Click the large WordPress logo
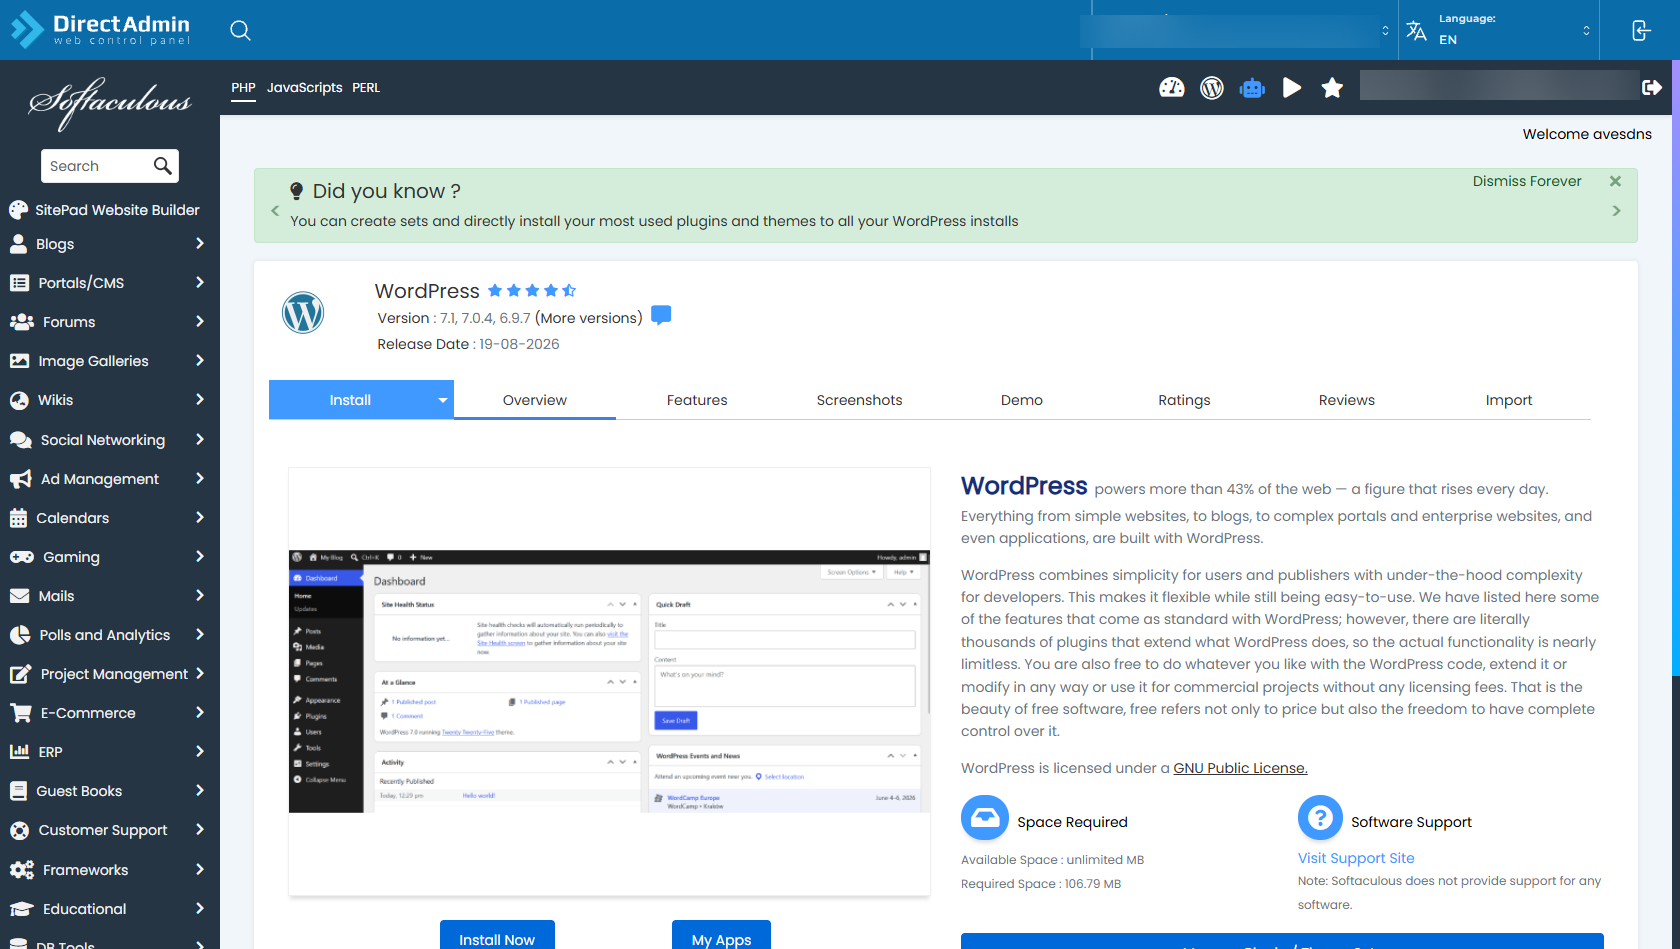 point(303,313)
